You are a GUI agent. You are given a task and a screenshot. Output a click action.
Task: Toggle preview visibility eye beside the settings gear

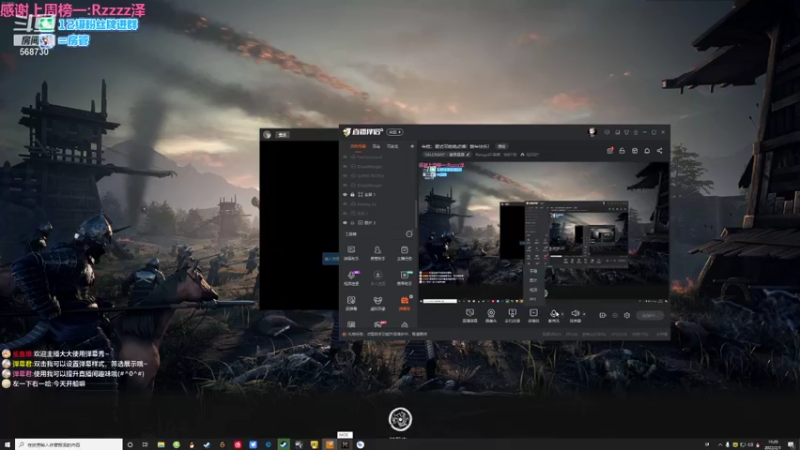(615, 315)
